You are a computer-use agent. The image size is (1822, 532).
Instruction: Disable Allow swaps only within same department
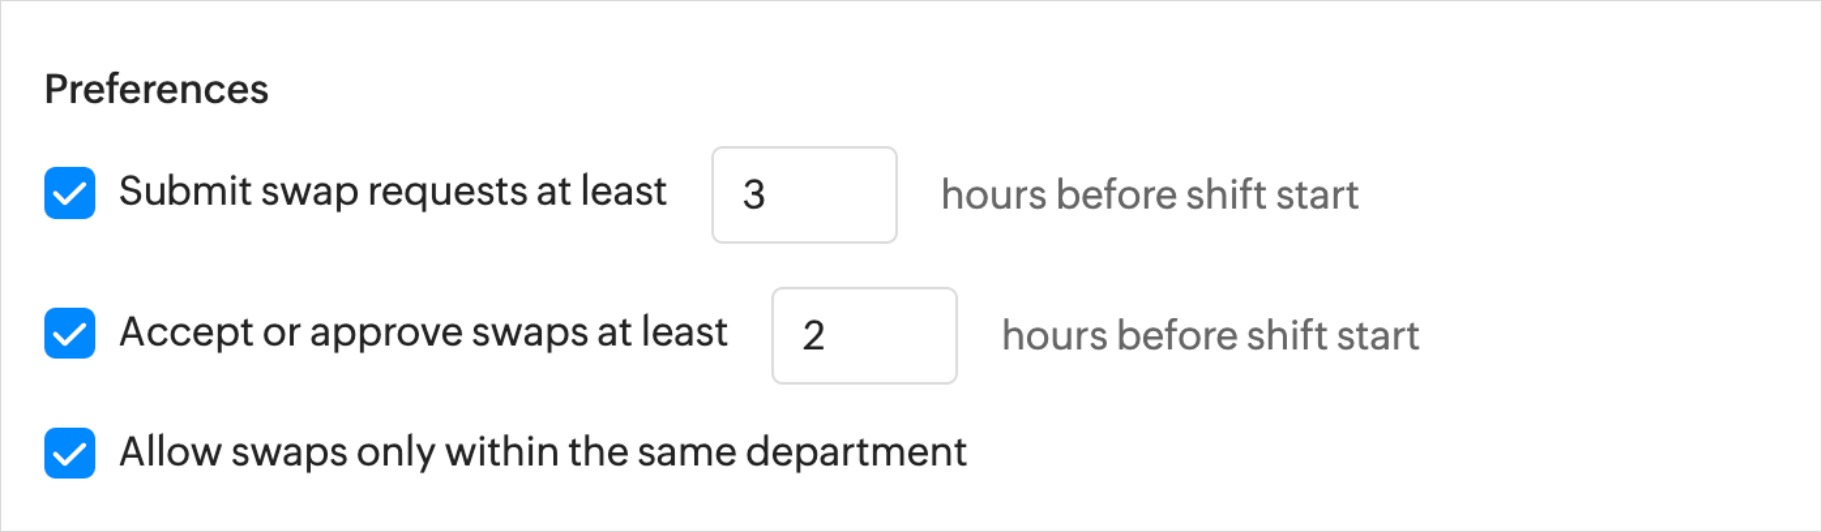pos(70,453)
